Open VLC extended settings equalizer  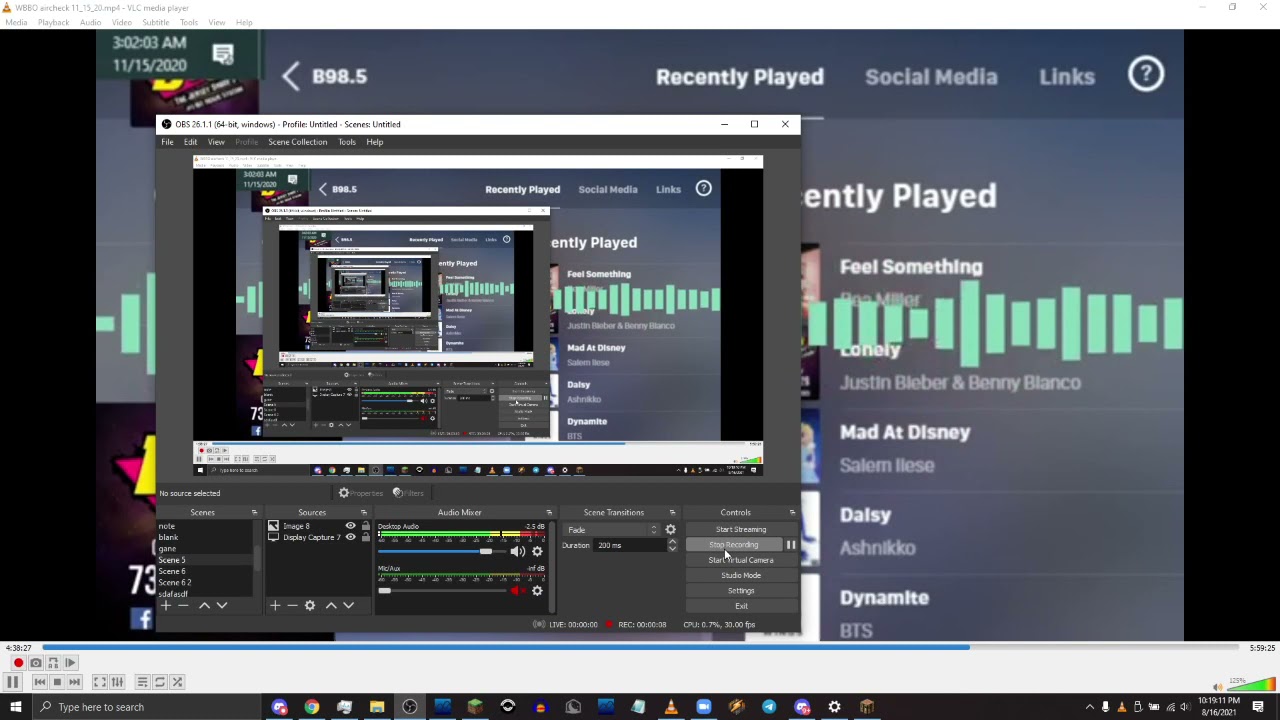click(x=117, y=682)
